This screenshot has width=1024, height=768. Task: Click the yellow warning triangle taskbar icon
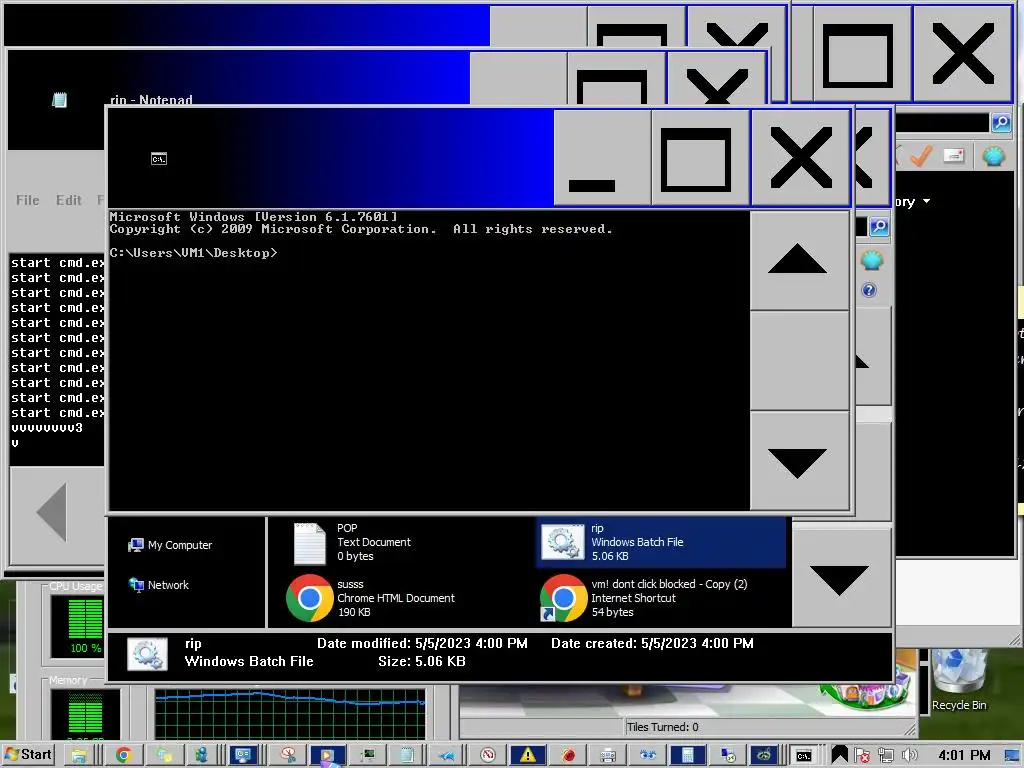coord(527,756)
